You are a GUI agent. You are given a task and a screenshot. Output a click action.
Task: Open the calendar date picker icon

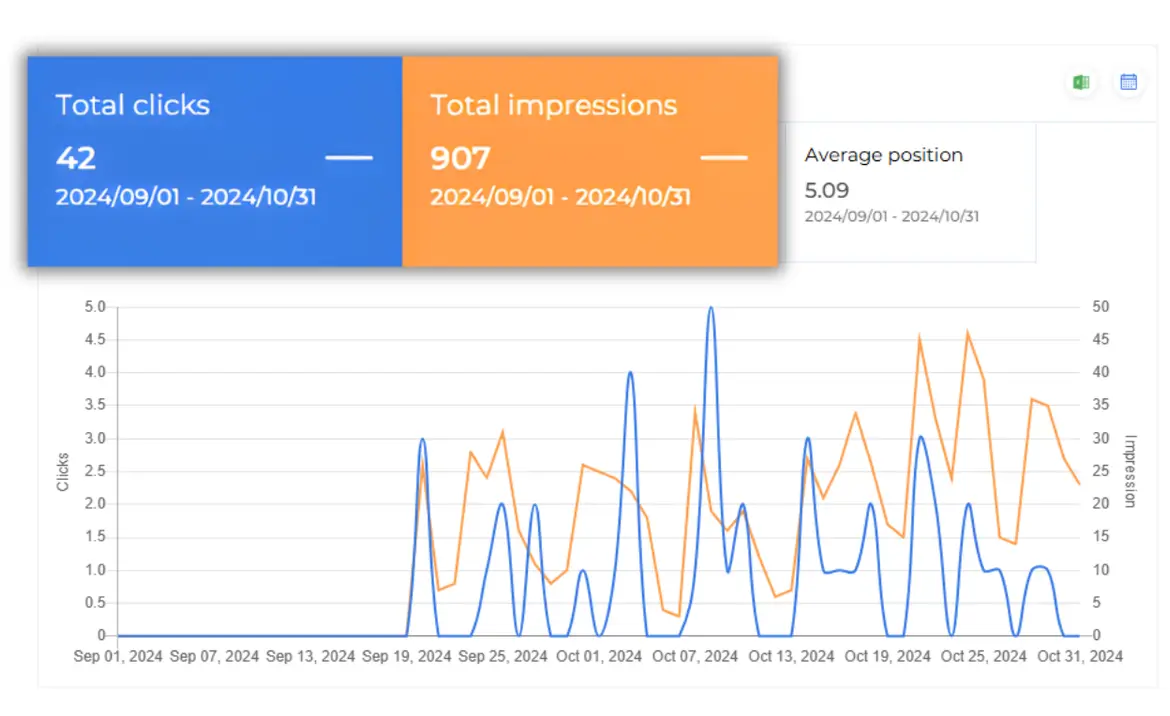click(x=1128, y=82)
